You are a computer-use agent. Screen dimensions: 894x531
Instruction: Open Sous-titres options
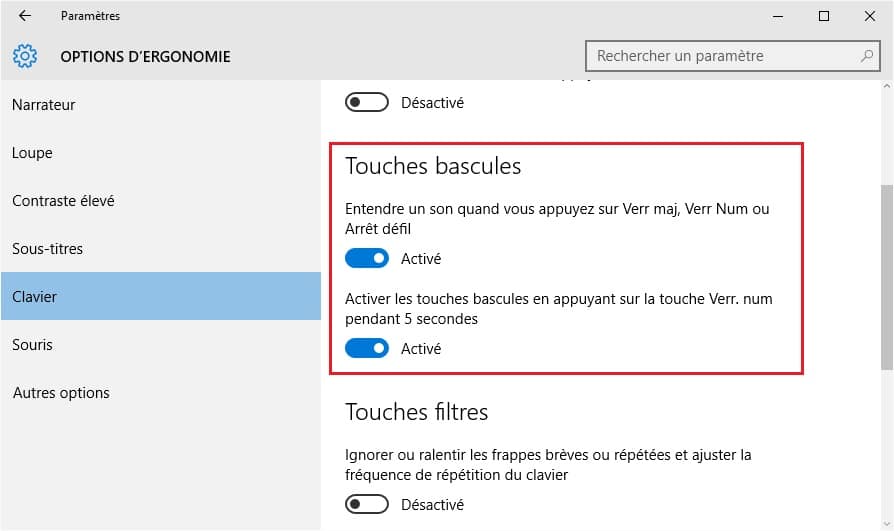click(47, 249)
